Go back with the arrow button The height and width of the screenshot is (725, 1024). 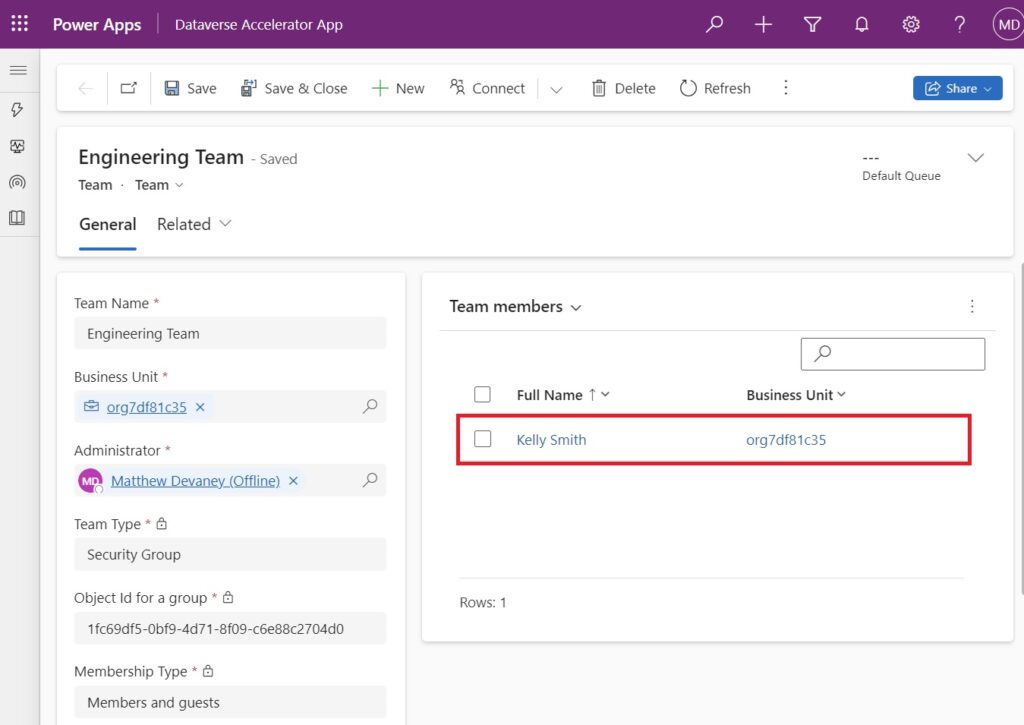point(85,88)
